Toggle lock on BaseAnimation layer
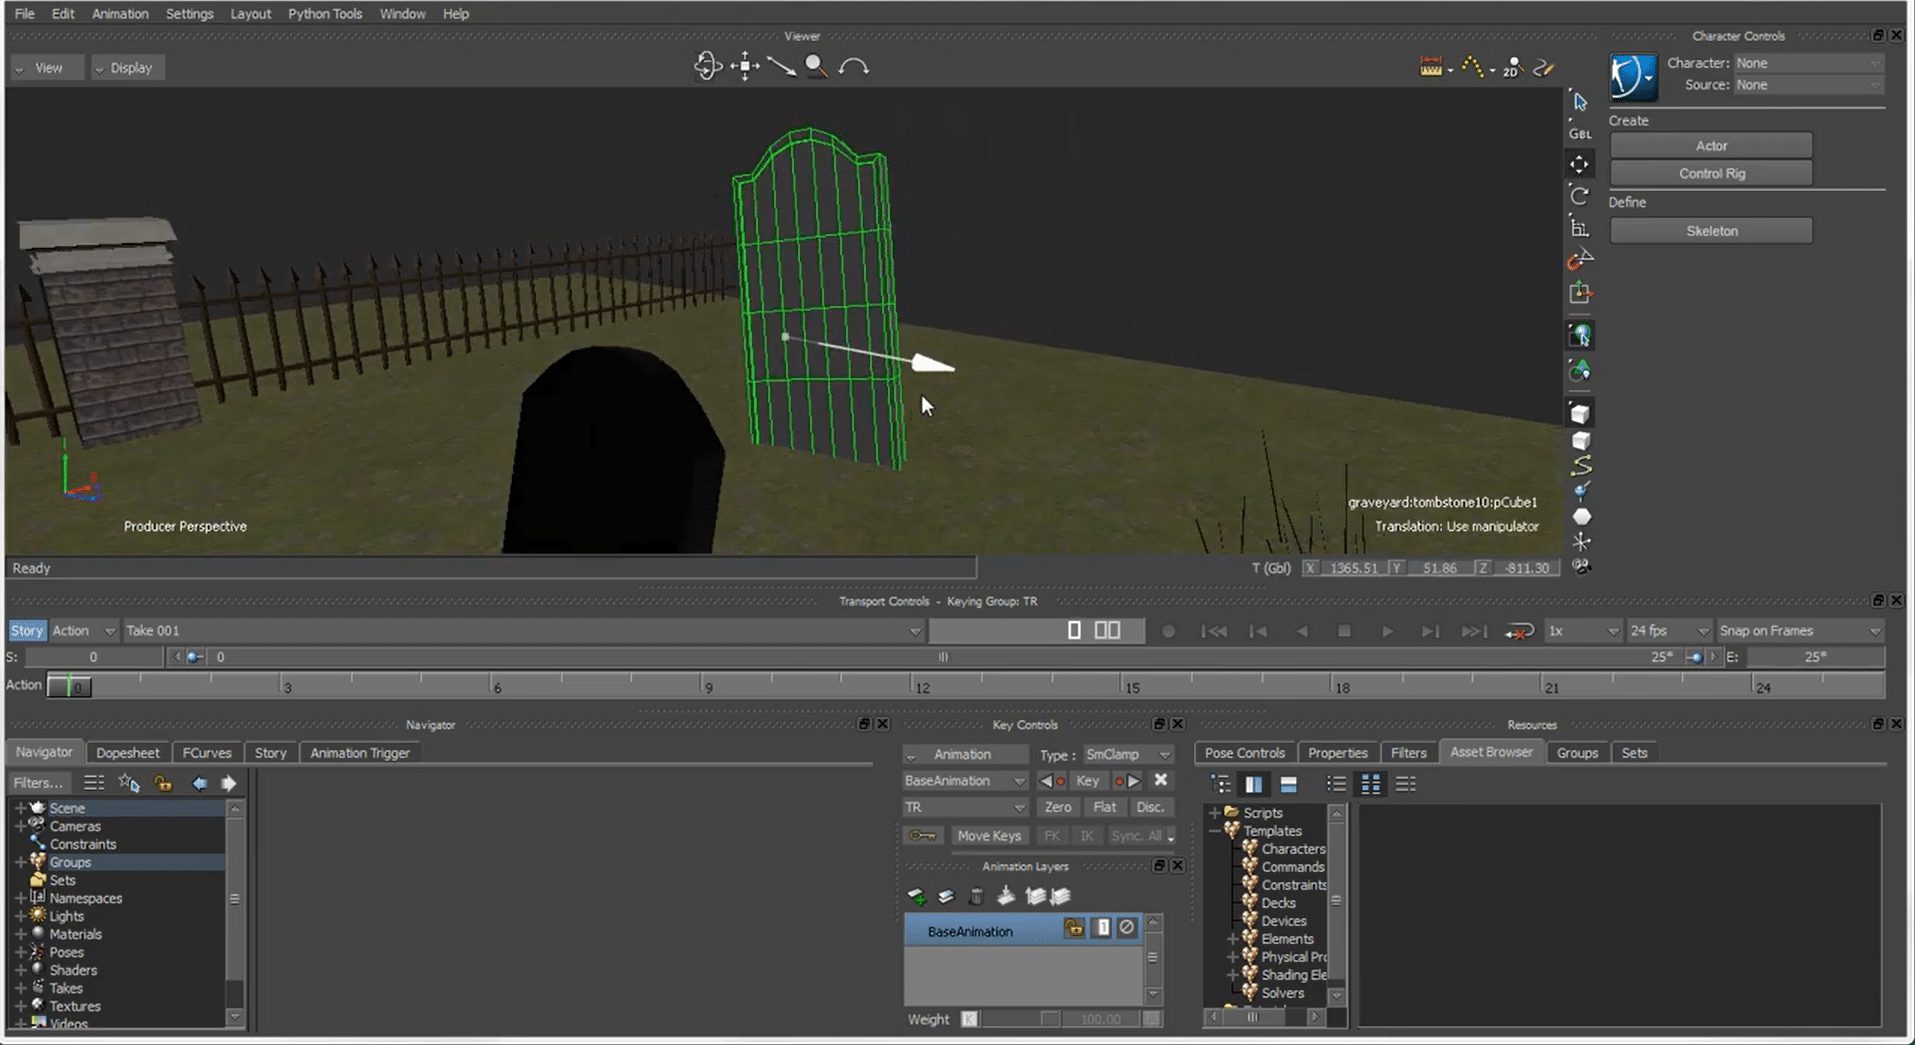The width and height of the screenshot is (1915, 1045). point(1073,928)
